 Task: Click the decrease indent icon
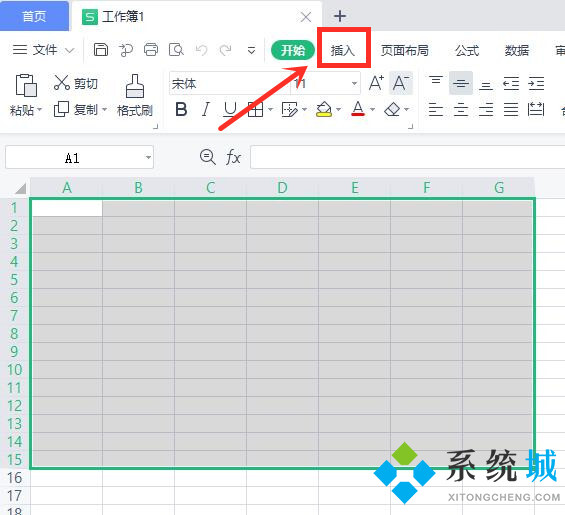click(511, 83)
